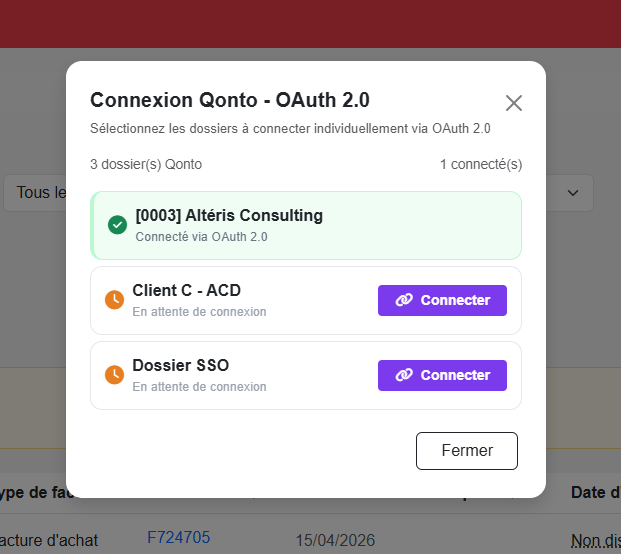Select the Client C - ACD dossier title
This screenshot has height=554, width=621.
187,291
